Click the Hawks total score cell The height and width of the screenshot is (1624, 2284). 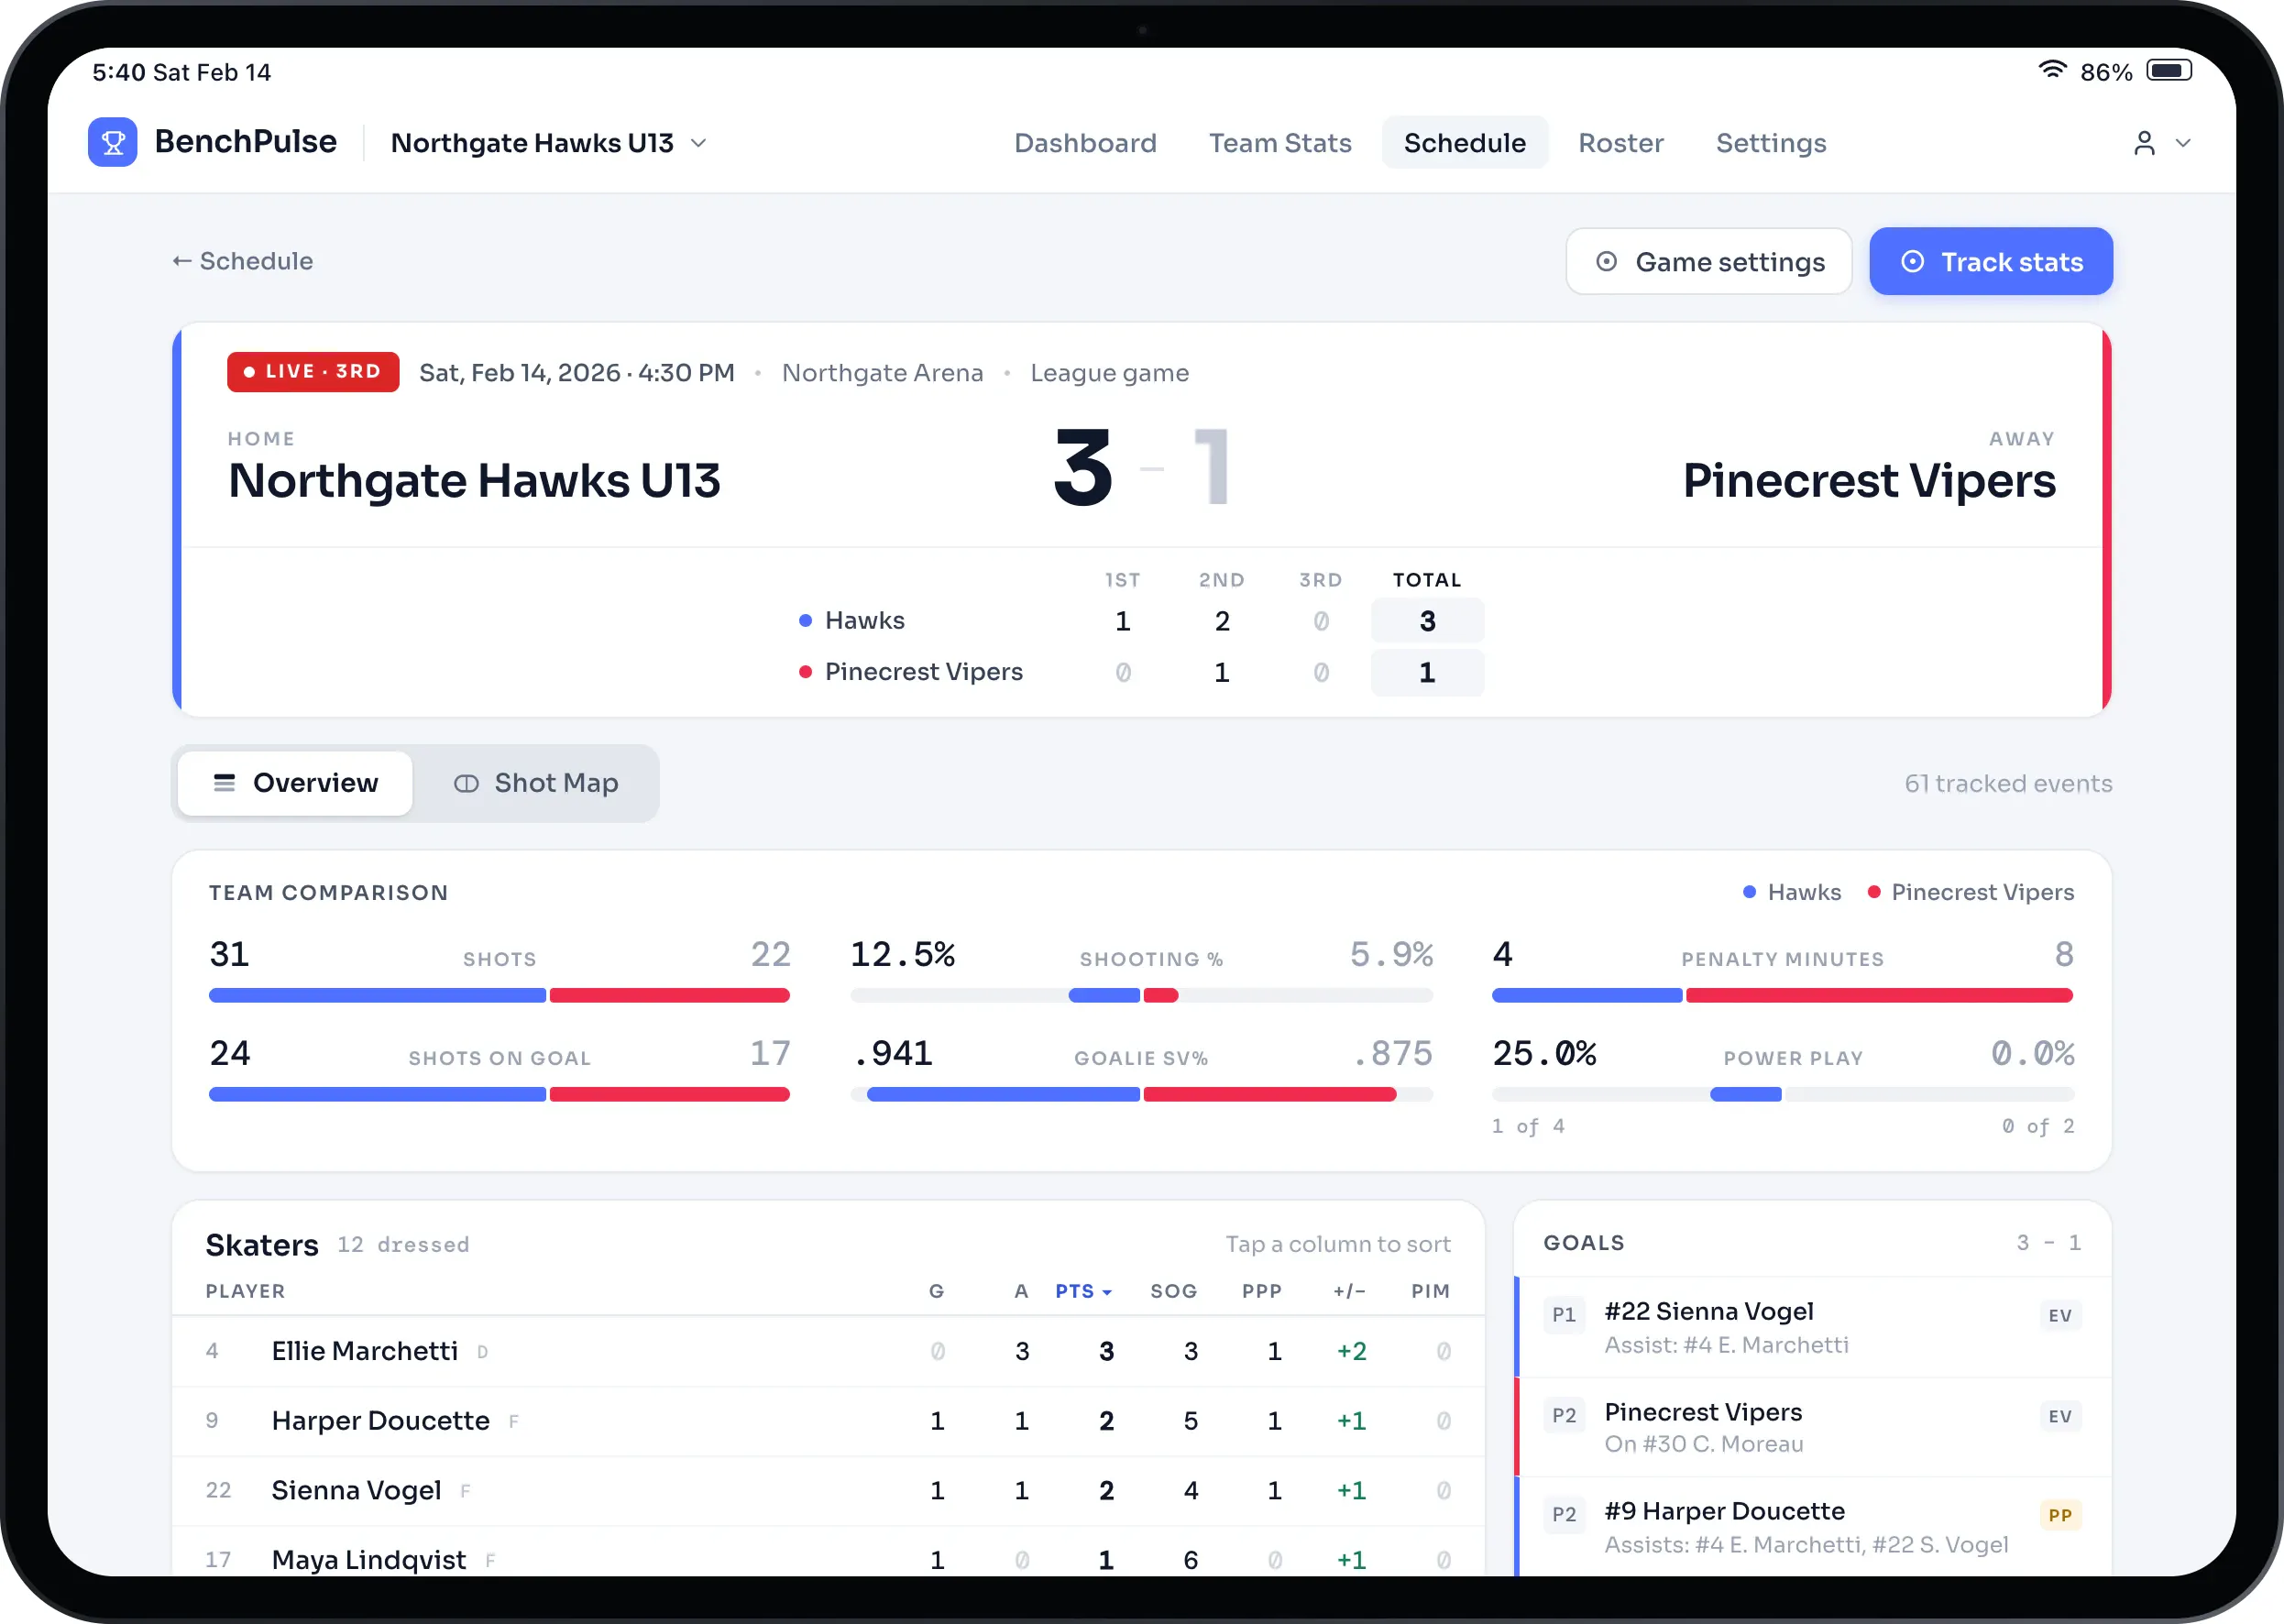tap(1427, 621)
